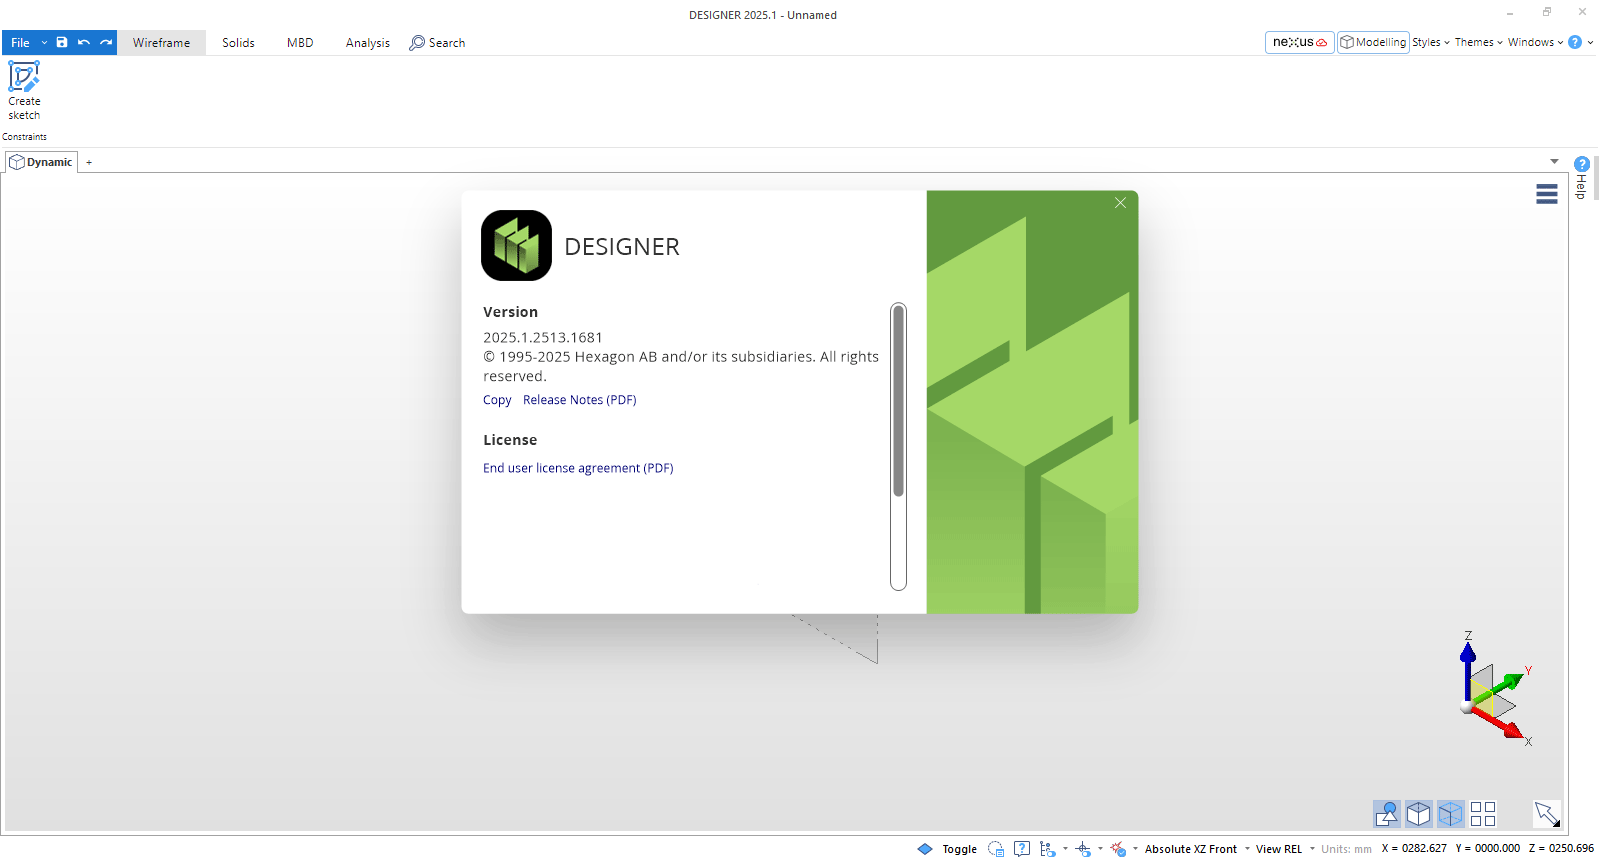Screen dimensions: 1599x859
Task: Click the version number 2025.1.2513.1681
Action: 543,338
